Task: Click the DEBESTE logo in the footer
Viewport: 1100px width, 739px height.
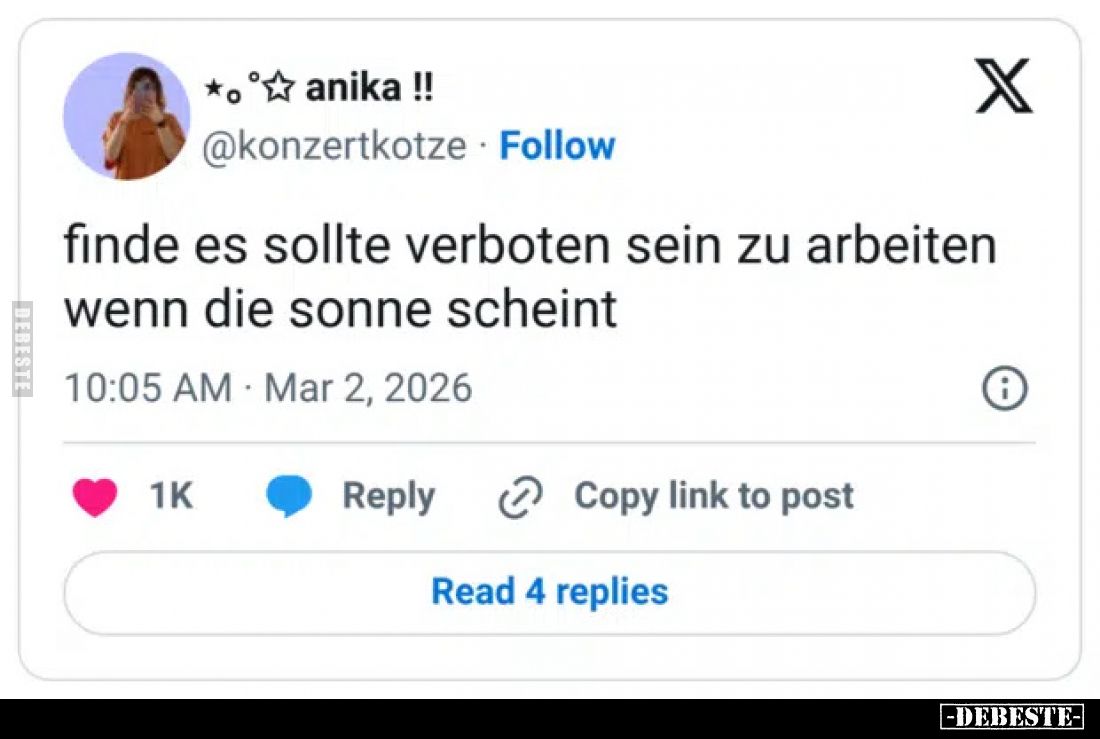Action: point(1012,717)
